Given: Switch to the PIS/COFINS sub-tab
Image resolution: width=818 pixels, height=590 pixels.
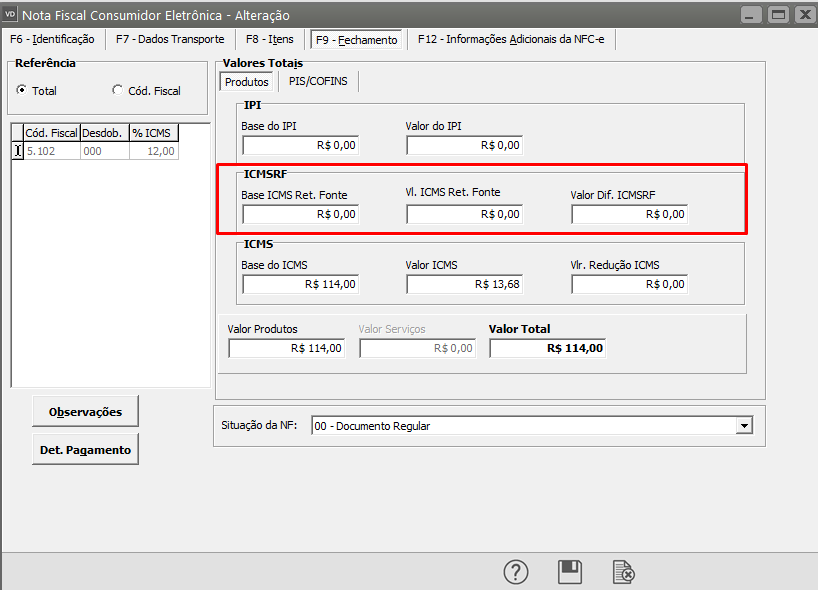Looking at the screenshot, I should 318,81.
